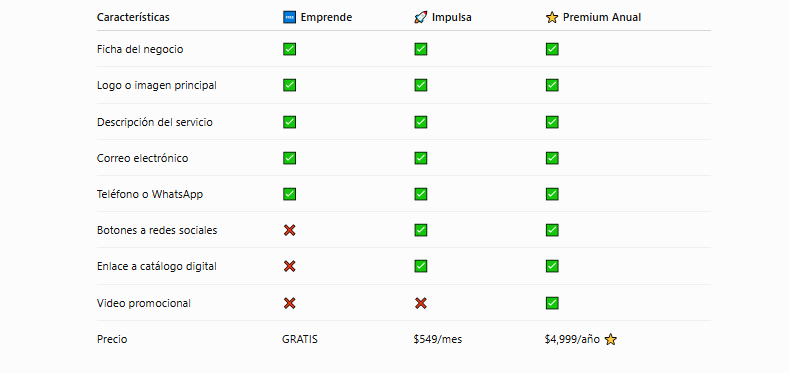The width and height of the screenshot is (789, 373).
Task: Click Video promocional checkmark under Premium Anual
Action: (x=552, y=304)
